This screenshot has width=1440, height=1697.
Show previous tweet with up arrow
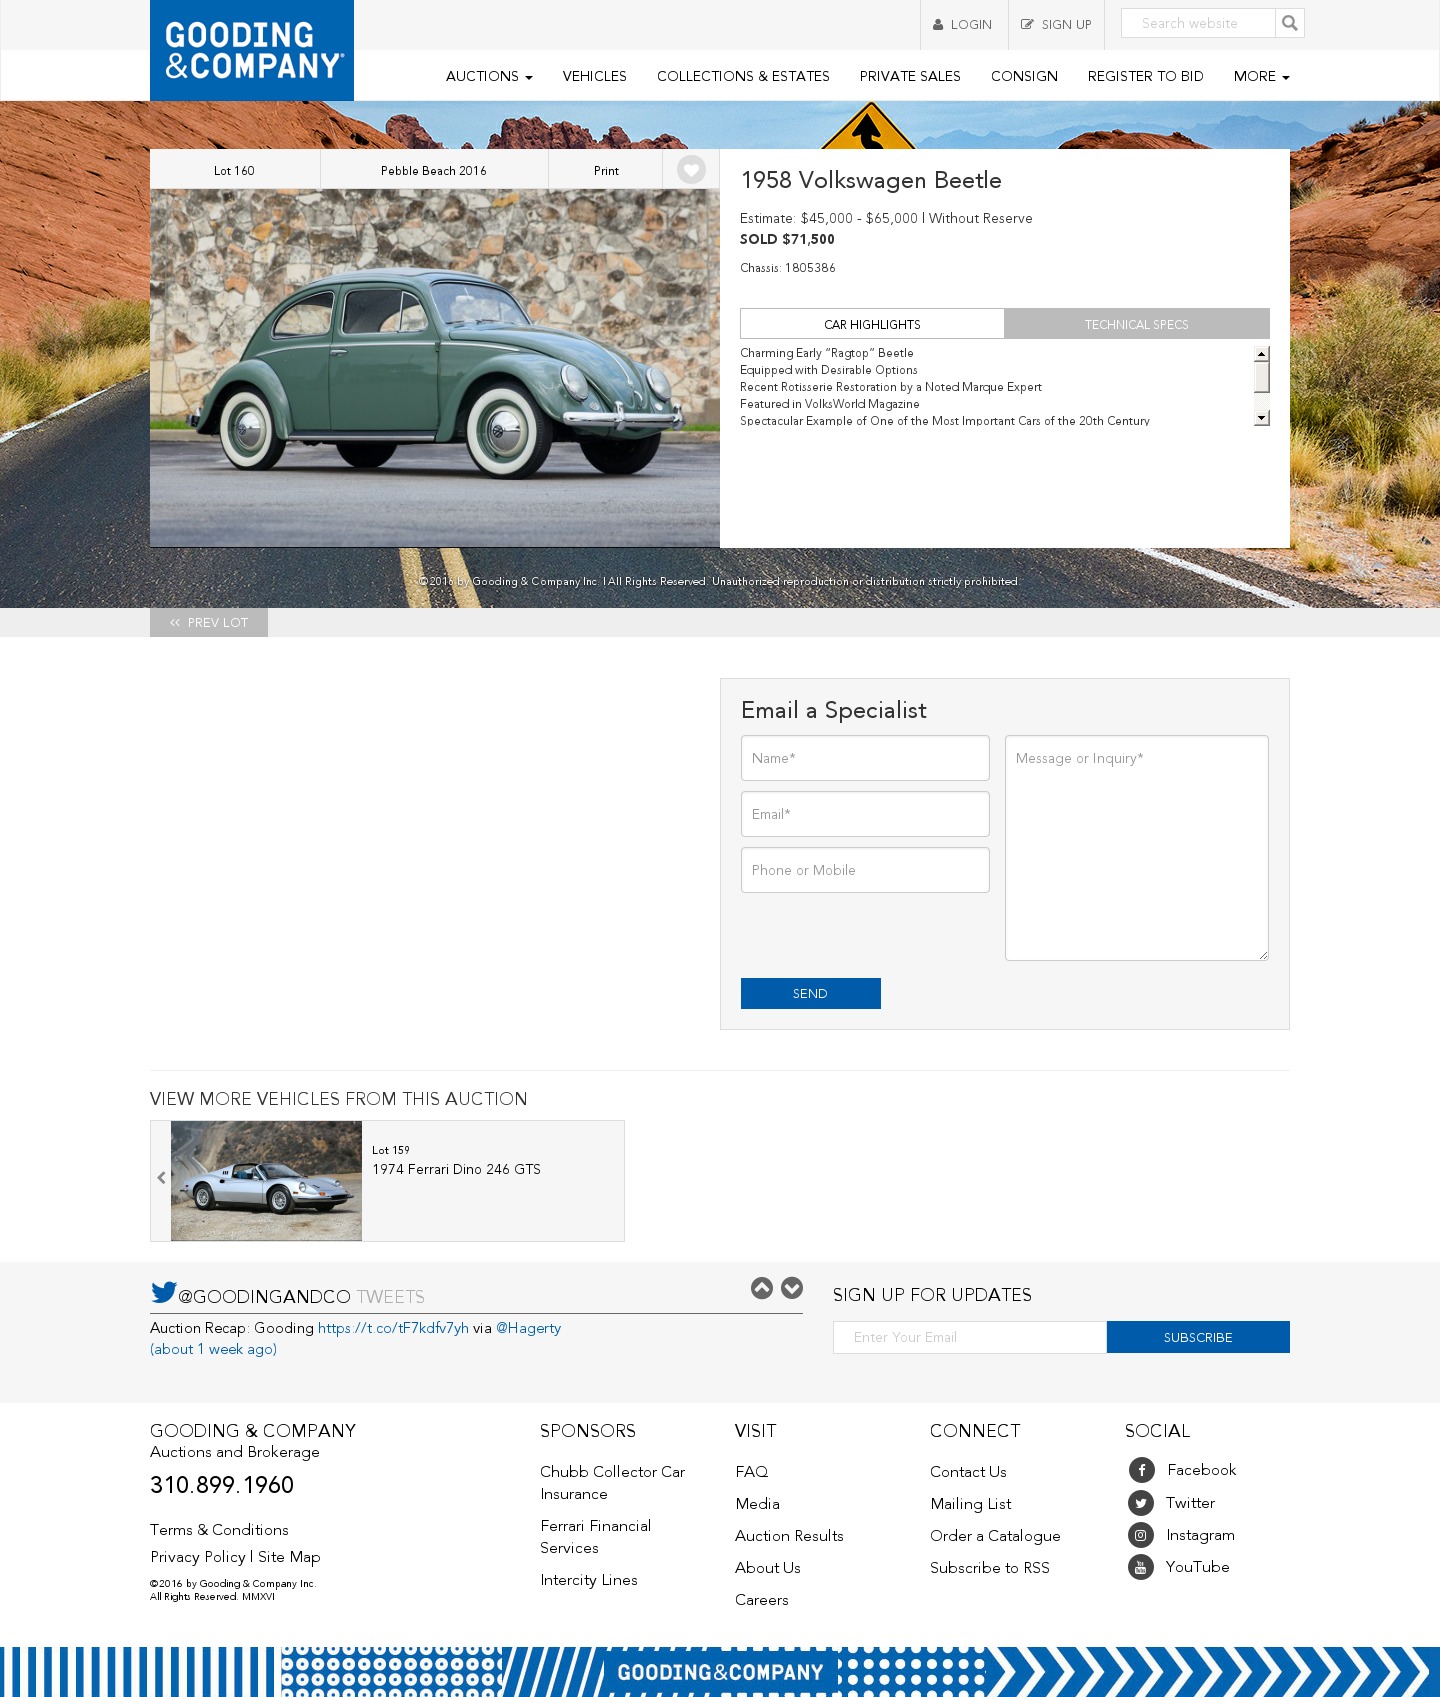tap(762, 1288)
